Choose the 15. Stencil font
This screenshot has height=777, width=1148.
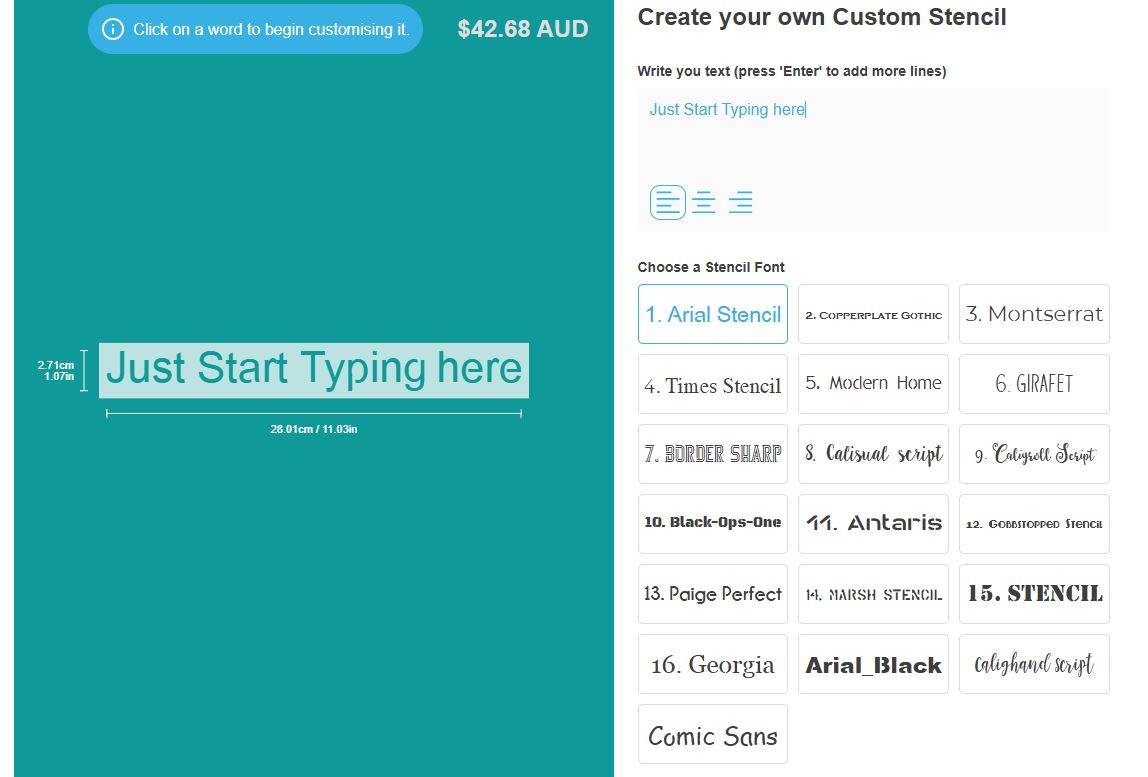point(1034,594)
